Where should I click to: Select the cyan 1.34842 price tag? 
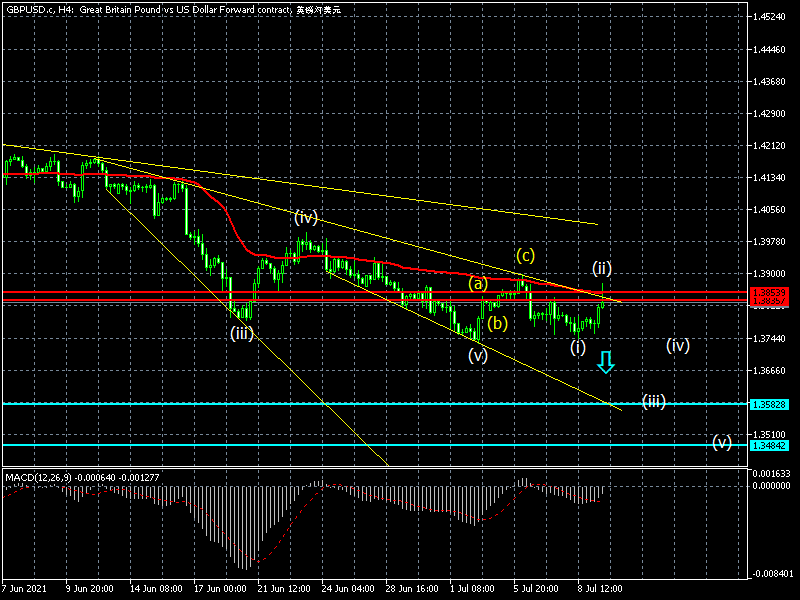click(769, 445)
